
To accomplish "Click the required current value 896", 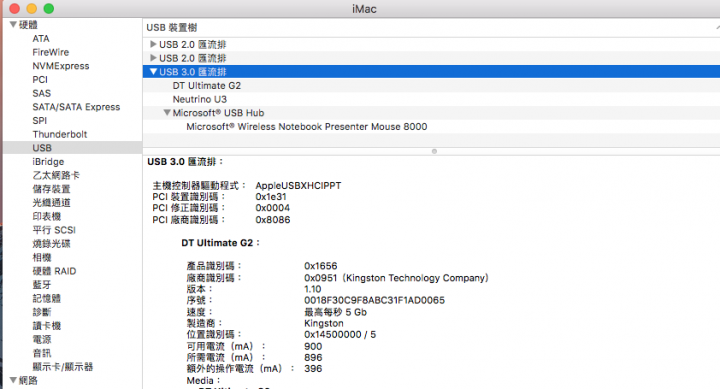I will 313,357.
